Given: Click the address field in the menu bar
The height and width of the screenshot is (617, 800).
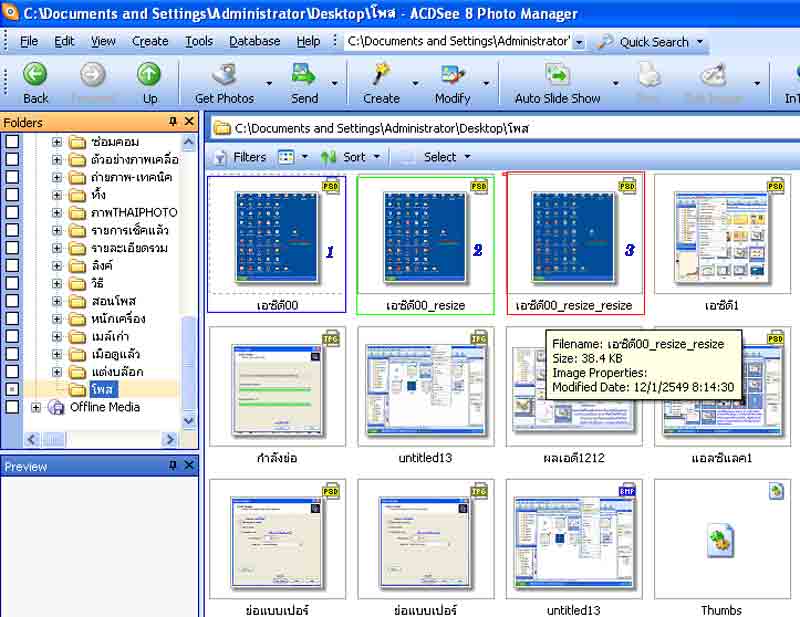Looking at the screenshot, I should pyautogui.click(x=459, y=41).
